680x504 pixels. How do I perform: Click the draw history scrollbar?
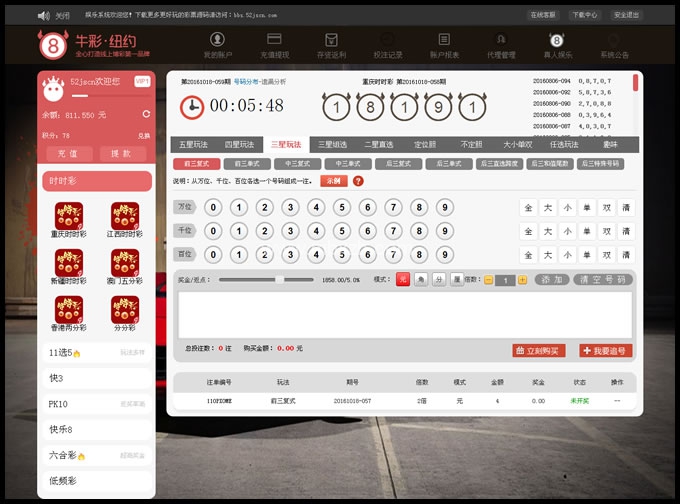coord(635,82)
